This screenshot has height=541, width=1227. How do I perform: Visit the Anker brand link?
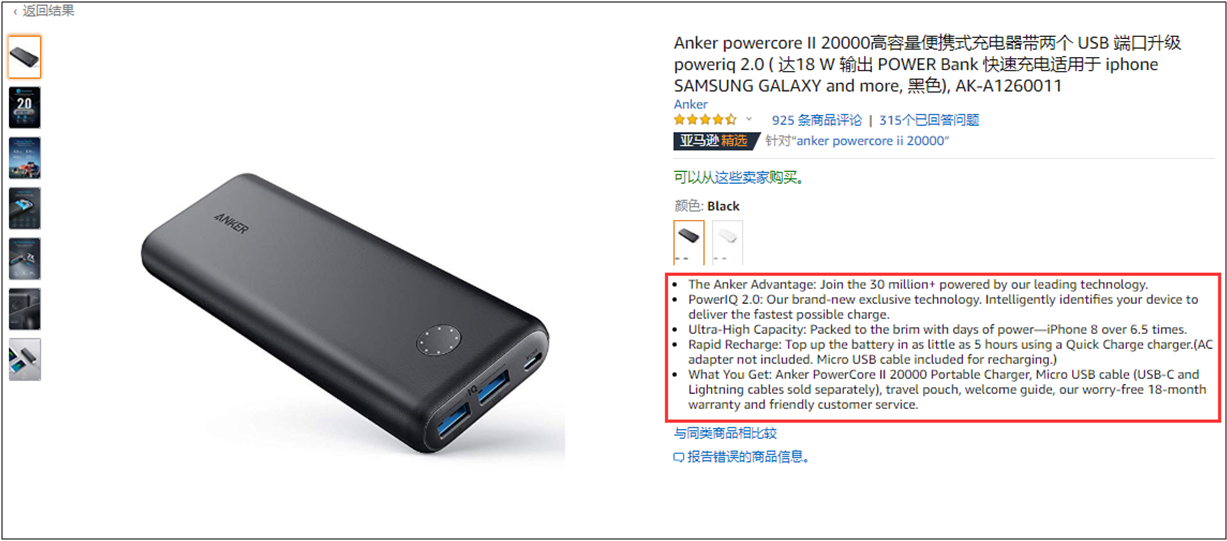point(690,104)
